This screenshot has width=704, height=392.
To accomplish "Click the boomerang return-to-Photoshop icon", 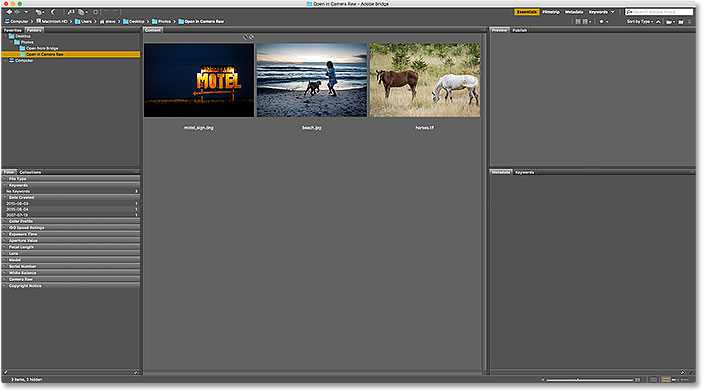I will pyautogui.click(x=53, y=12).
